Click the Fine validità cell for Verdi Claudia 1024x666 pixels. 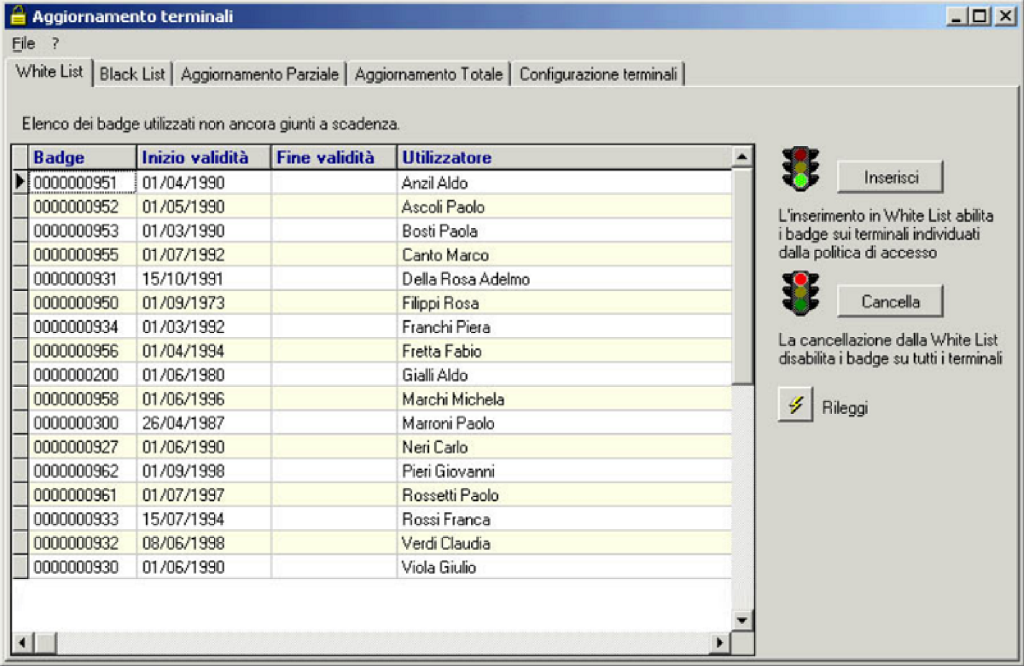333,543
